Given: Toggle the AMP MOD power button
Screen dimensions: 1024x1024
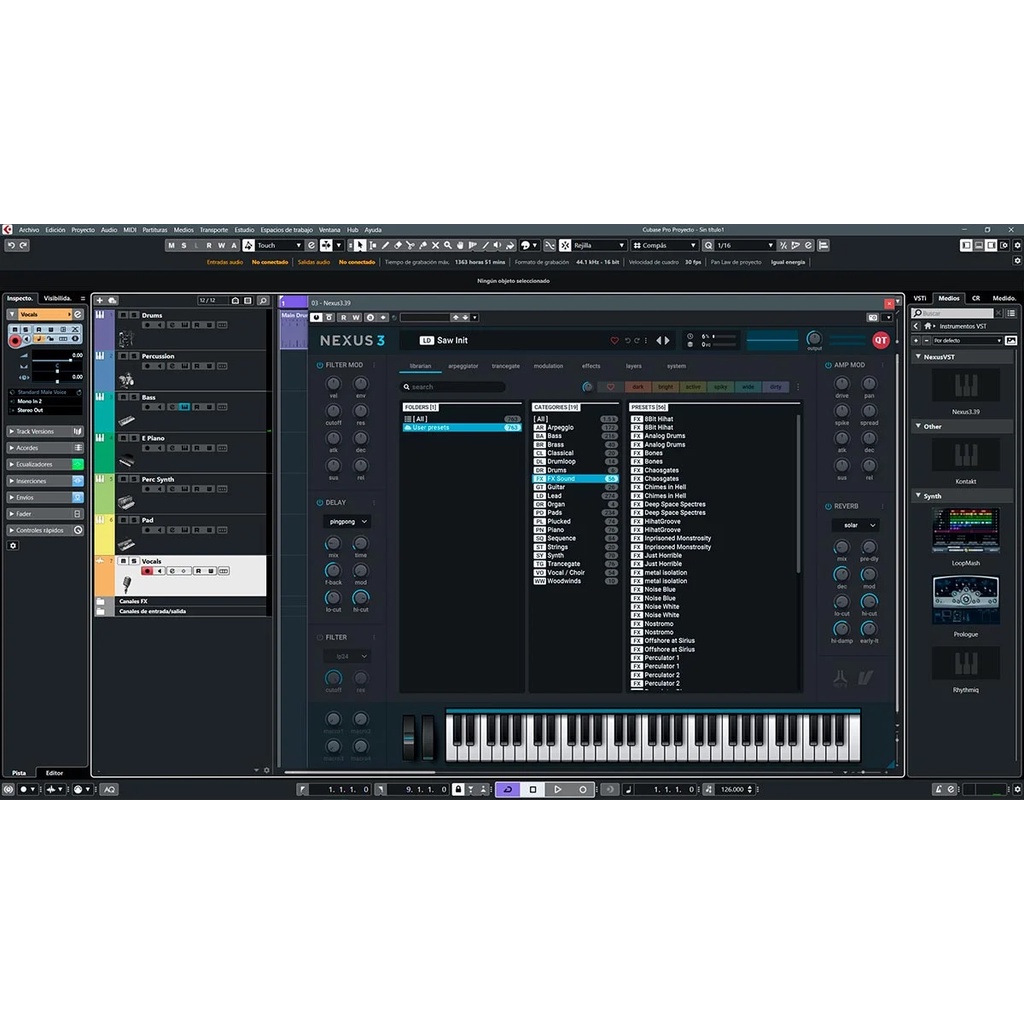Looking at the screenshot, I should 828,365.
